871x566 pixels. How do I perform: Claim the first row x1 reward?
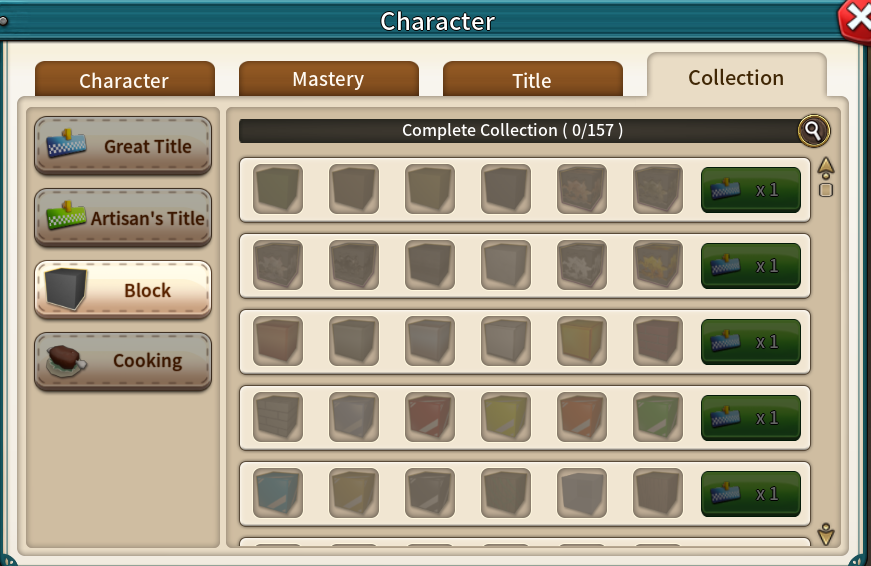[x=750, y=190]
